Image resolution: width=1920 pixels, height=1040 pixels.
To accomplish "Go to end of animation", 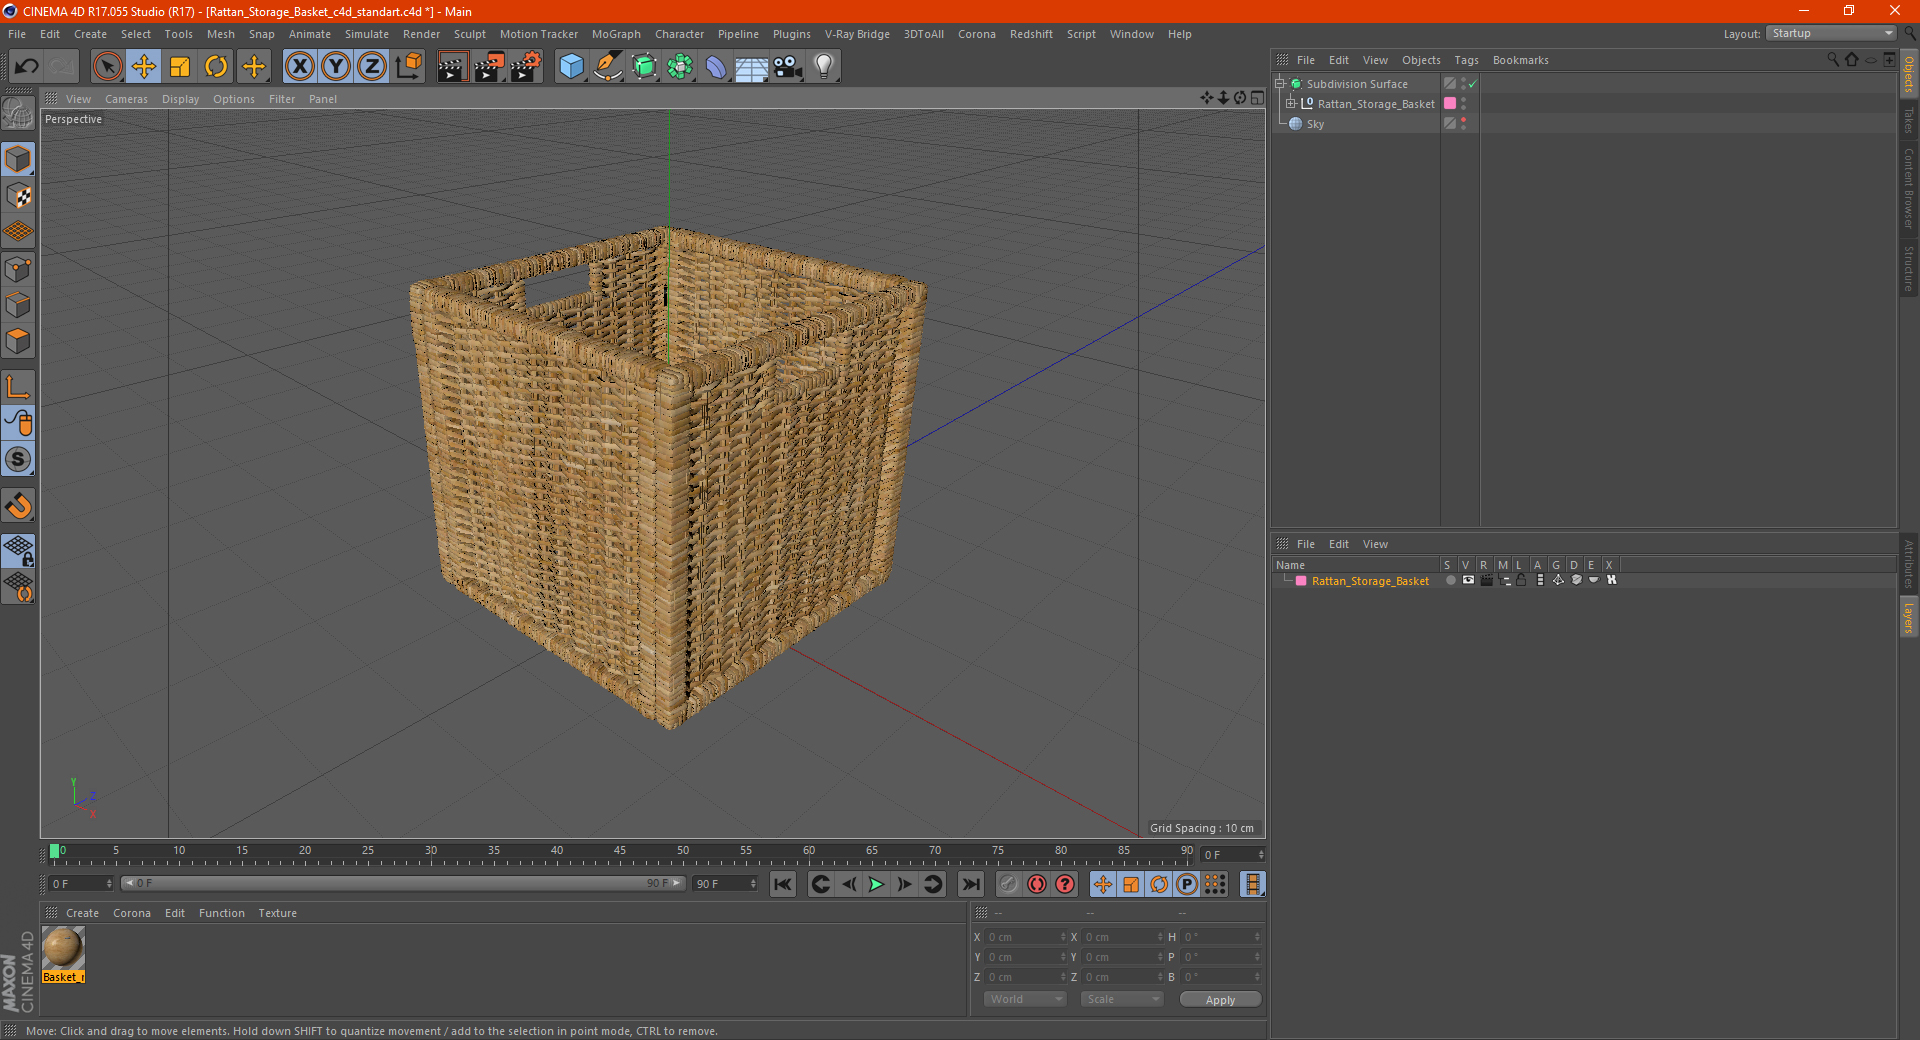I will [970, 884].
